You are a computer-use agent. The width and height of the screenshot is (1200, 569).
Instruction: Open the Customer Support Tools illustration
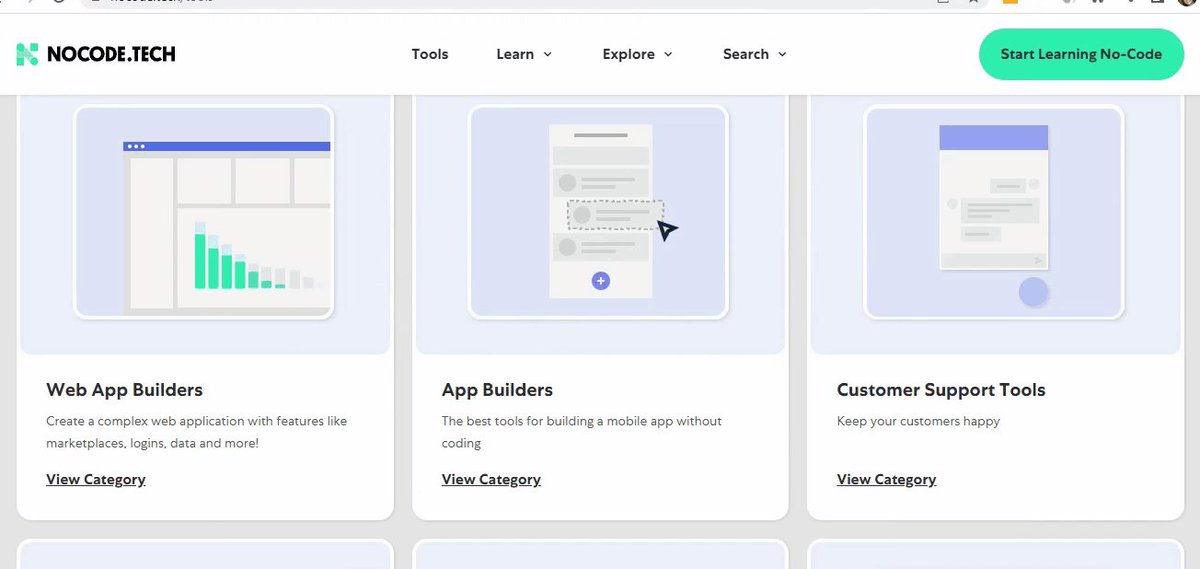[994, 212]
